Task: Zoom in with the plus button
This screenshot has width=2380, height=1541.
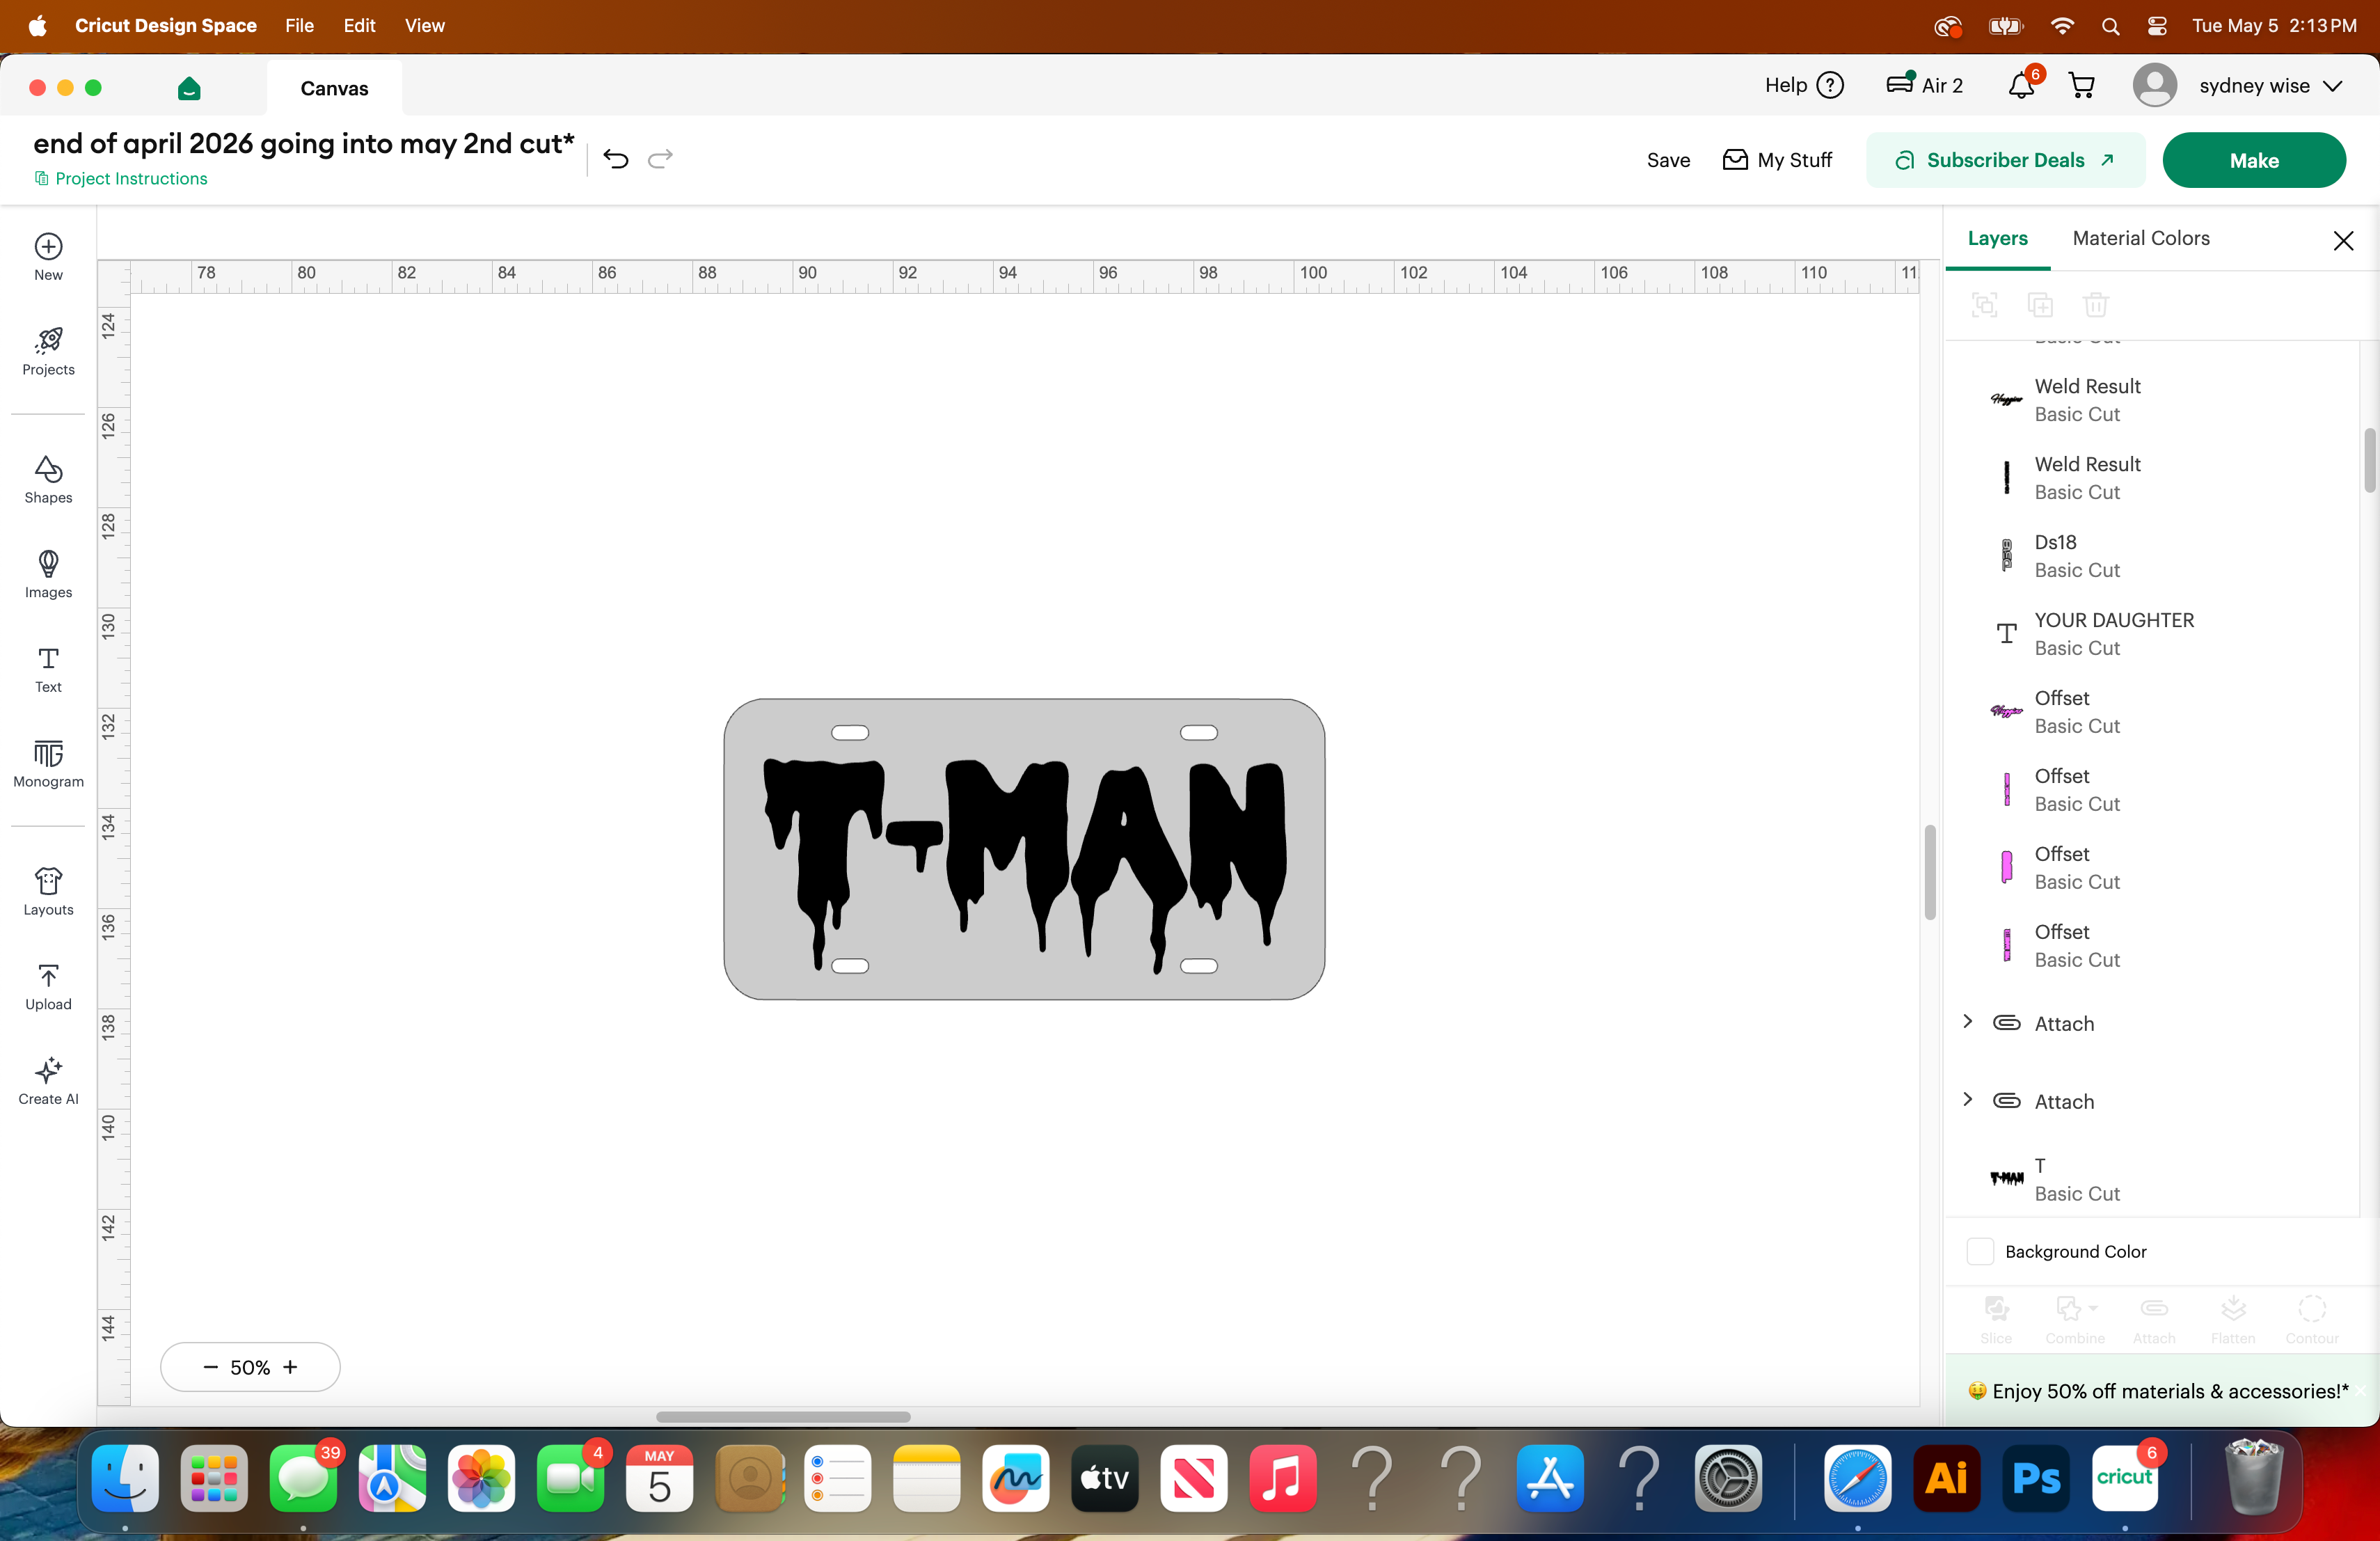Action: (x=290, y=1367)
